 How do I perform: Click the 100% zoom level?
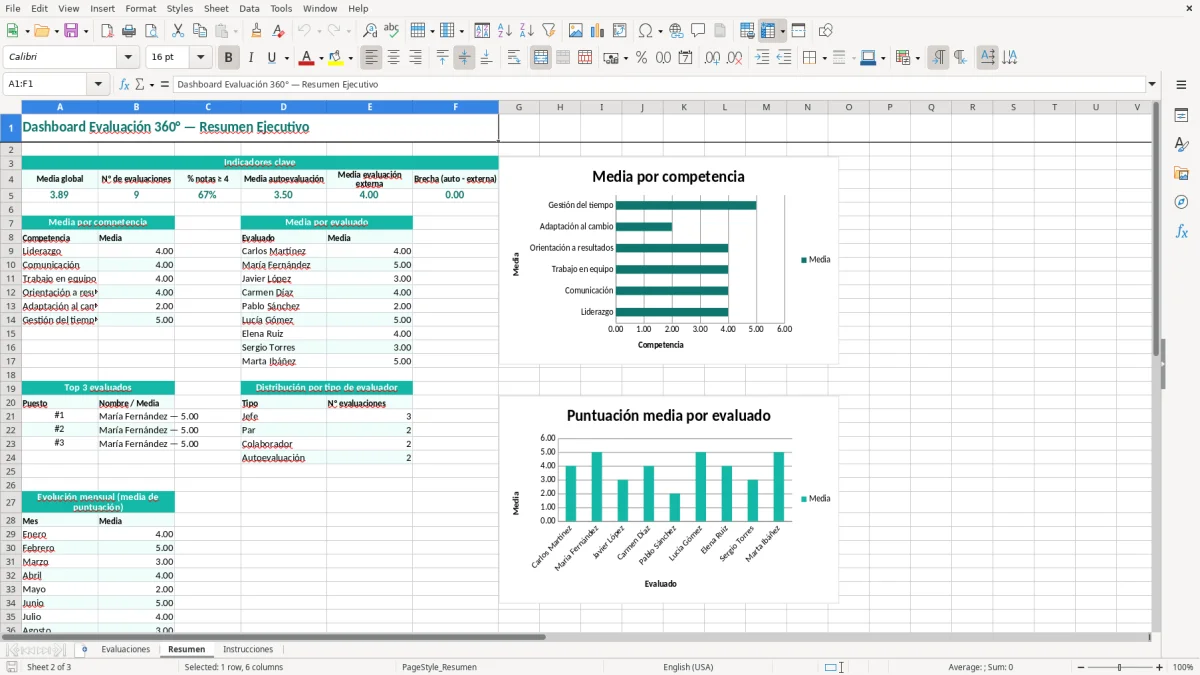[1183, 667]
